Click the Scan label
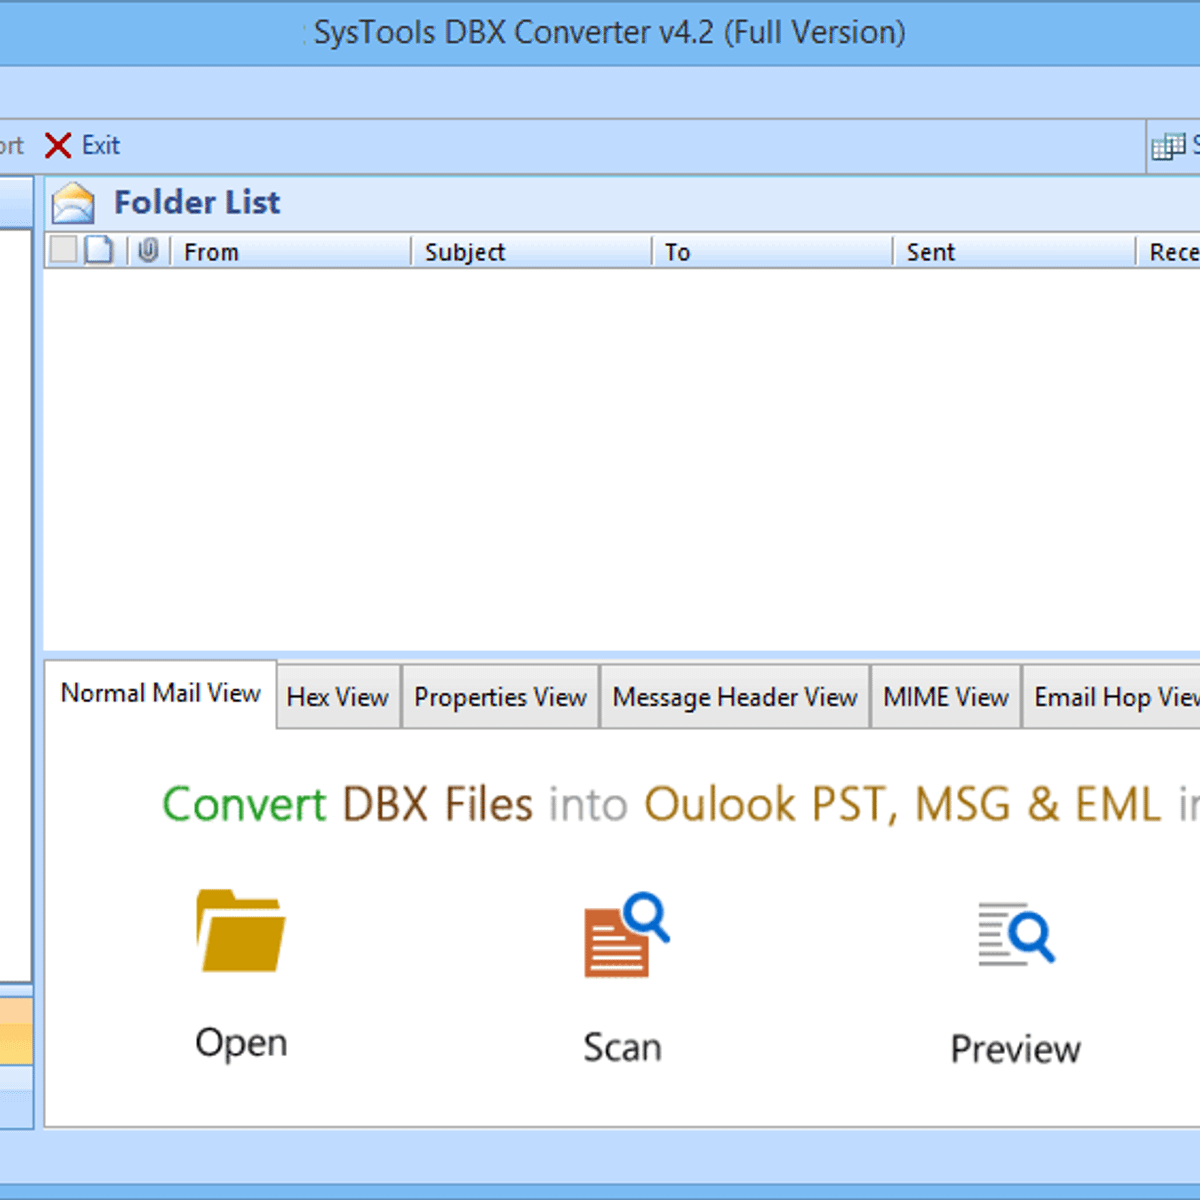The width and height of the screenshot is (1200, 1200). (622, 1047)
